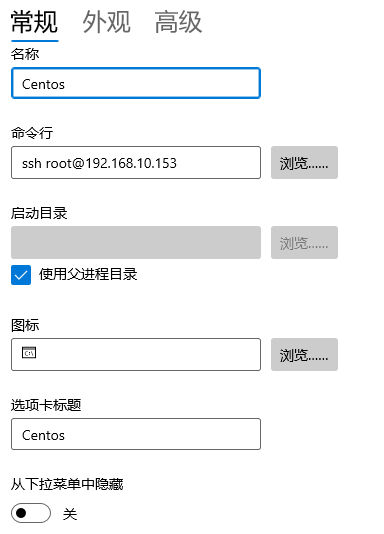The height and width of the screenshot is (534, 384).
Task: Browse for an icon with 图标 浏览 button
Action: (304, 355)
